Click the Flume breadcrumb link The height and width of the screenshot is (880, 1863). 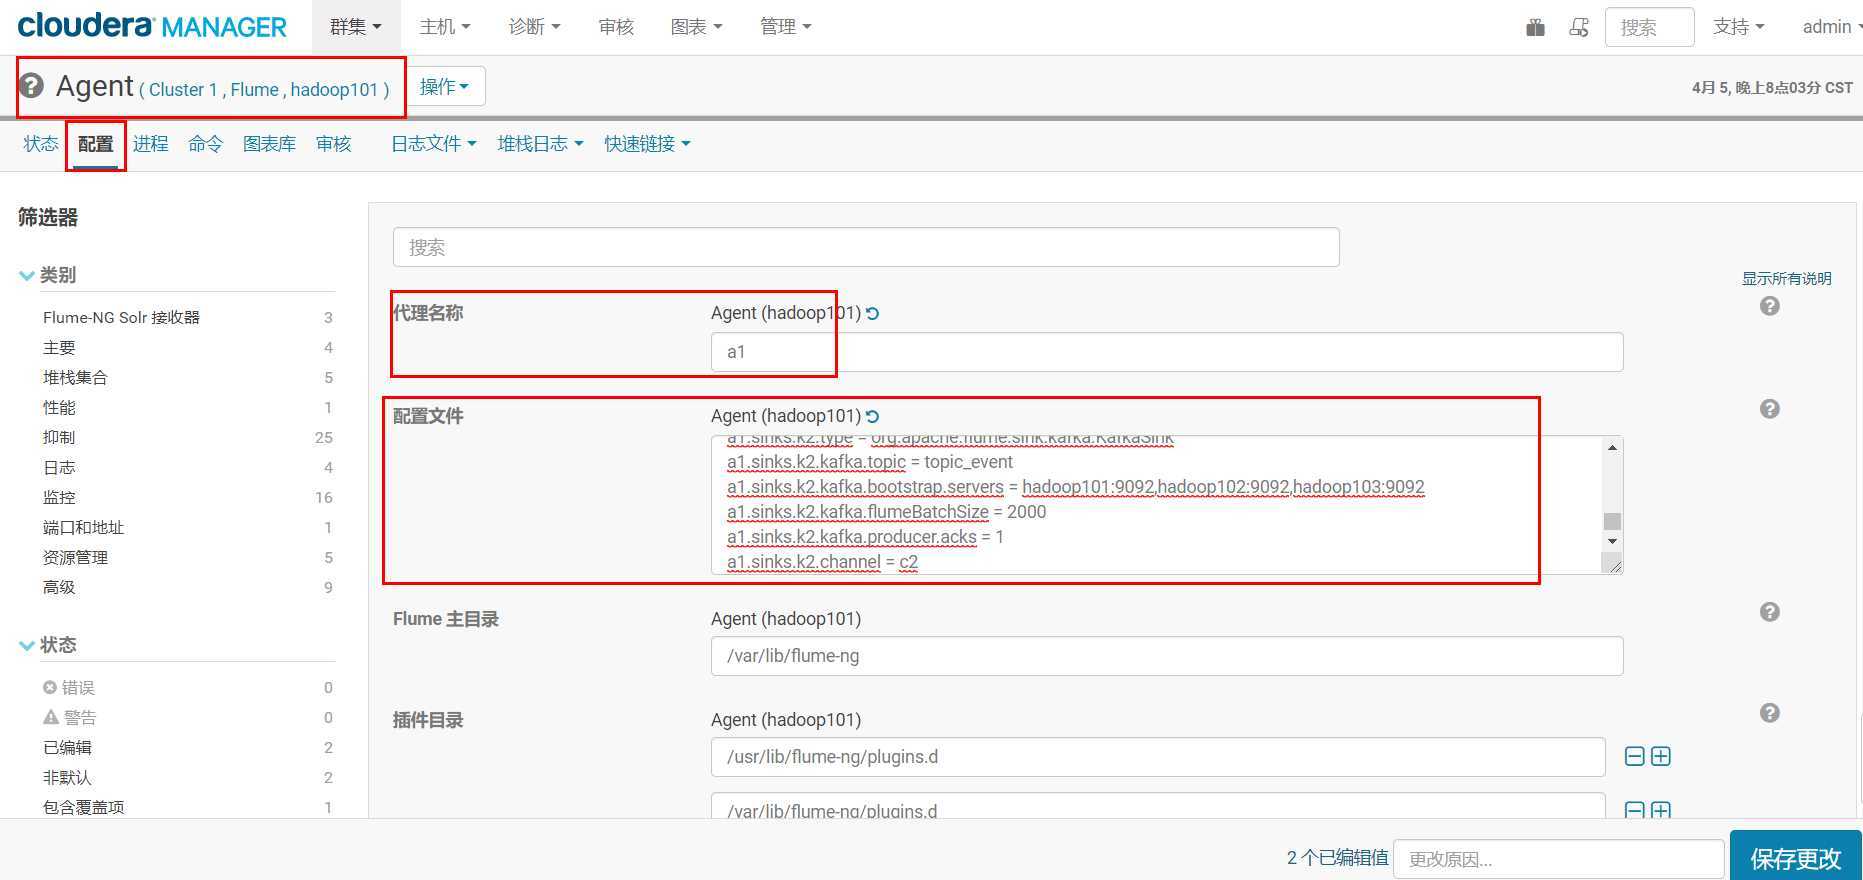click(254, 90)
